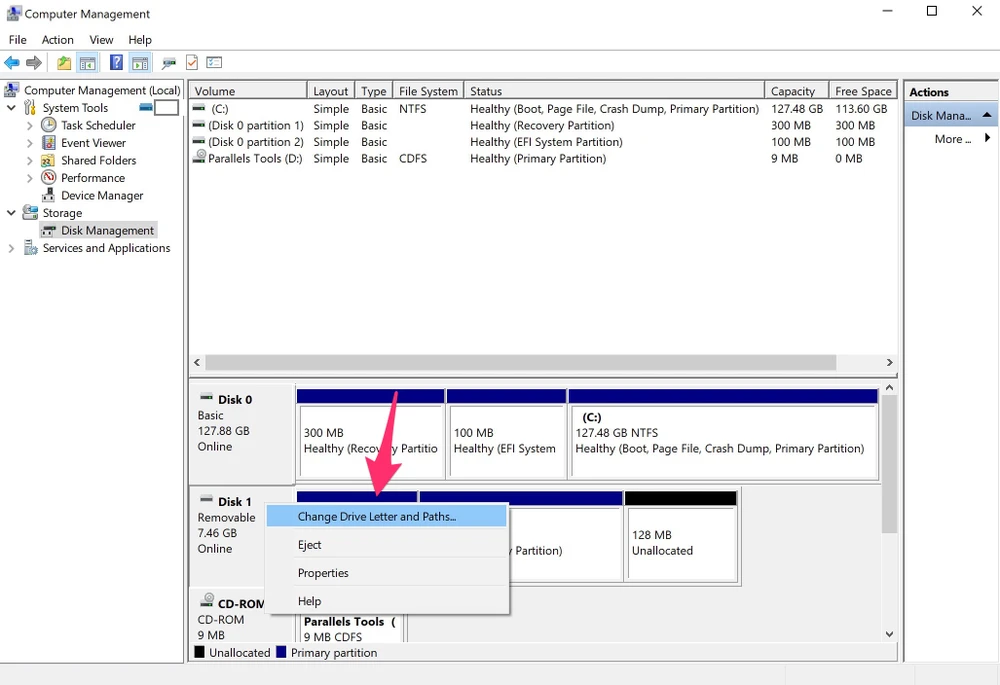Expand the Task Scheduler node
Viewport: 1000px width, 685px height.
pos(29,126)
